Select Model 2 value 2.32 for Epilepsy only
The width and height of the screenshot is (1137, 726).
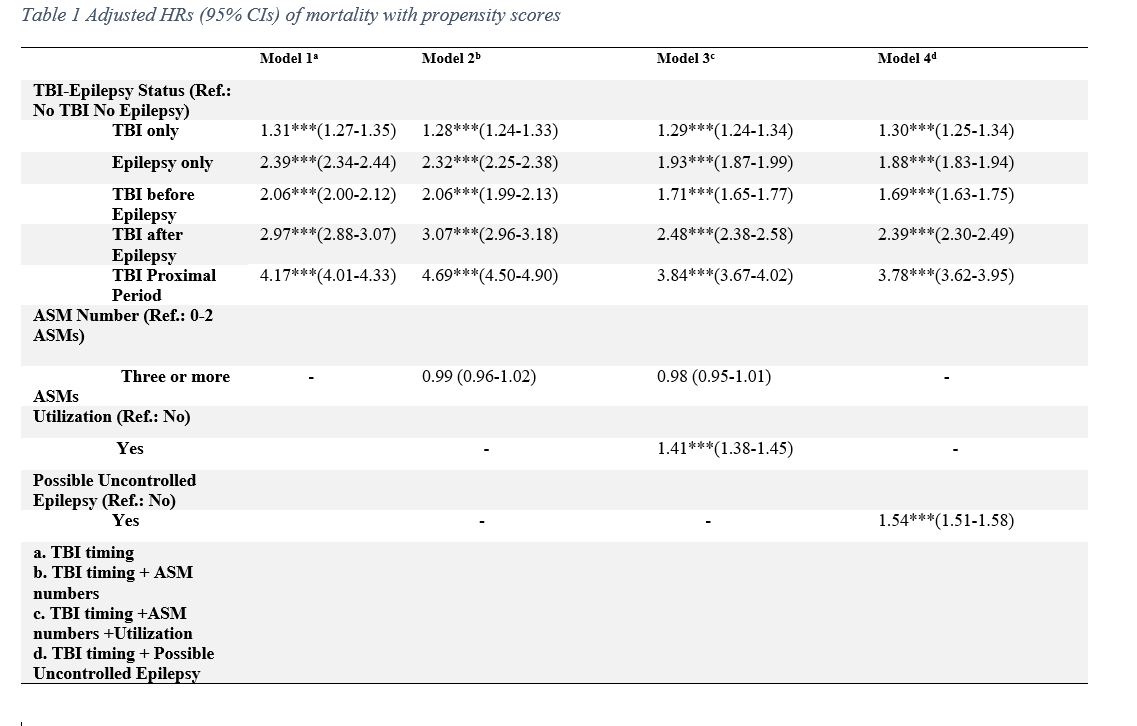(x=490, y=163)
